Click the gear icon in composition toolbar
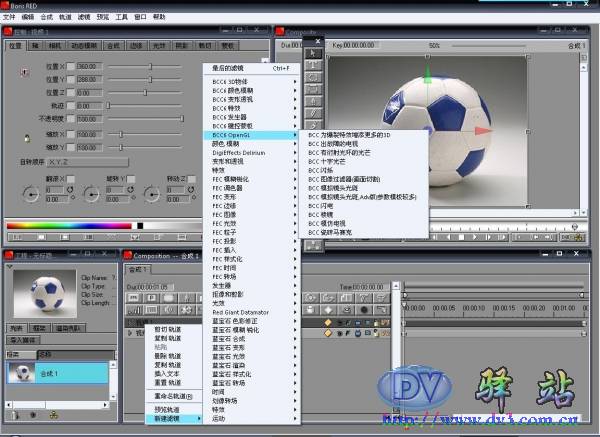 (186, 310)
